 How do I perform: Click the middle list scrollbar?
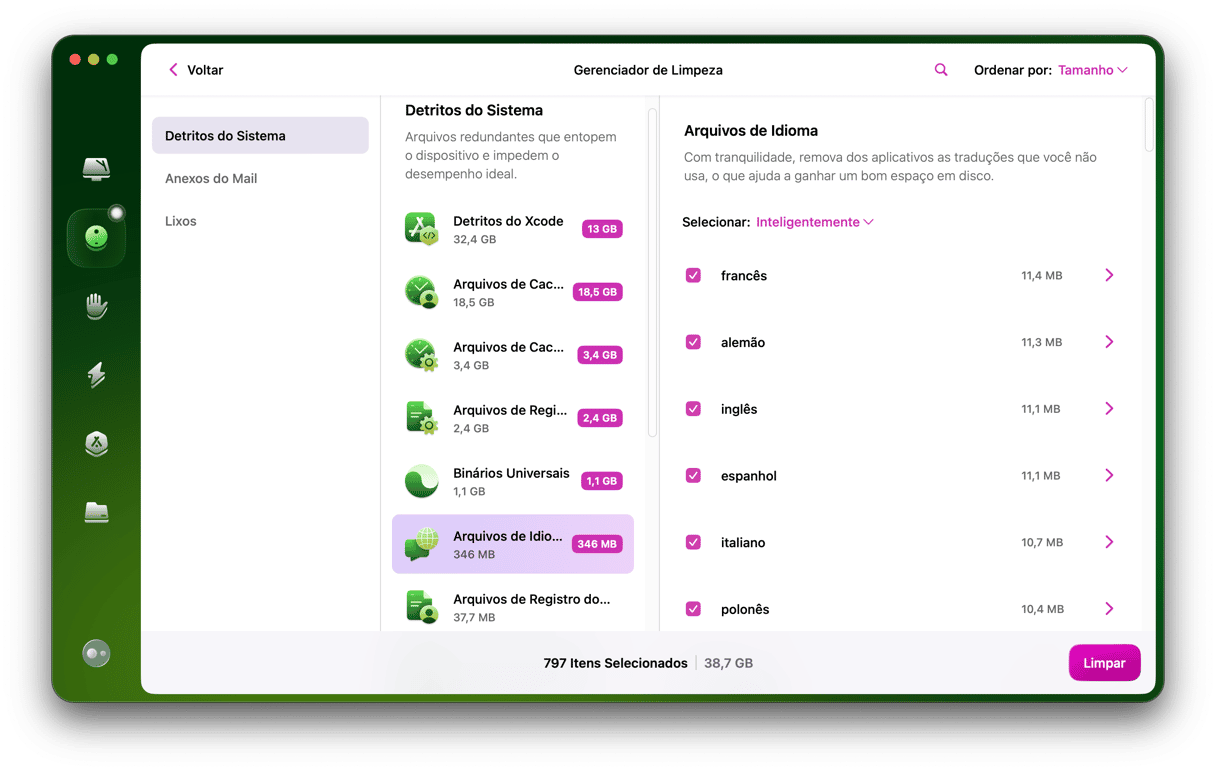coord(652,272)
